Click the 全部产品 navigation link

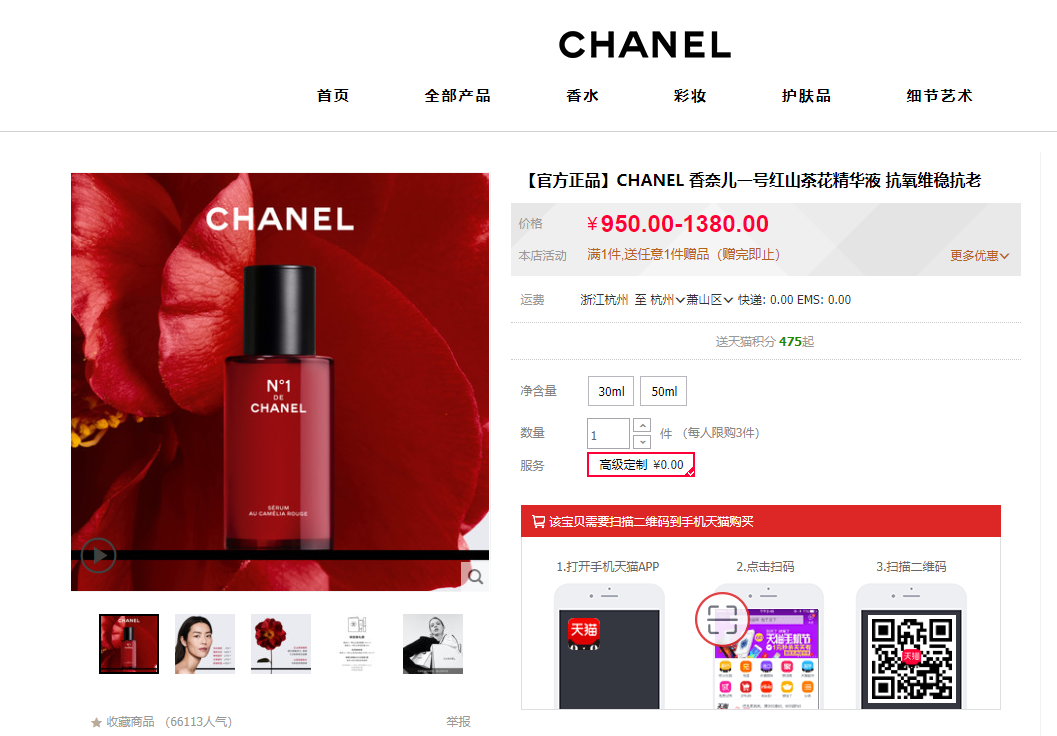pos(458,96)
